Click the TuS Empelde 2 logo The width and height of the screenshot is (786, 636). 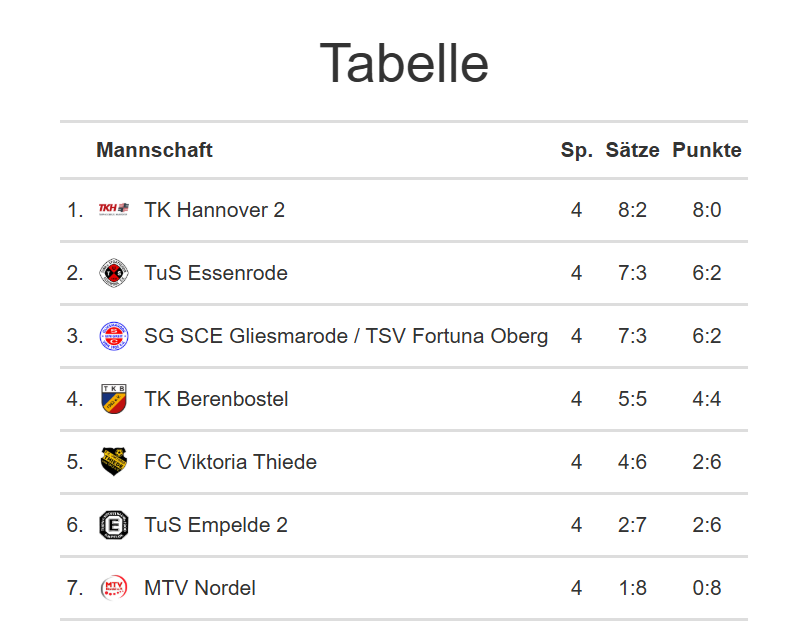coord(114,525)
